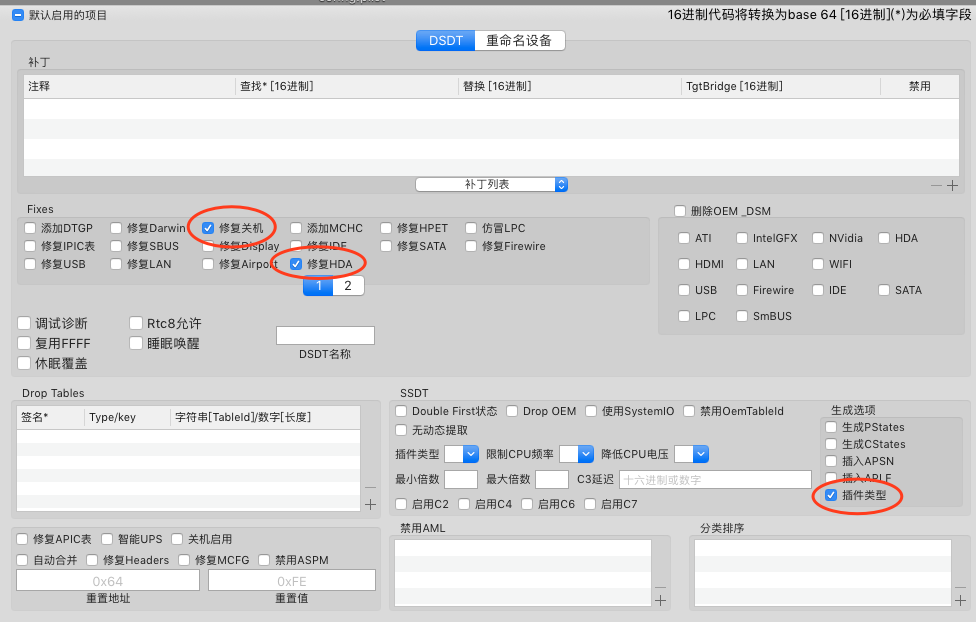Disable the 插件类型 generate option

click(x=831, y=495)
